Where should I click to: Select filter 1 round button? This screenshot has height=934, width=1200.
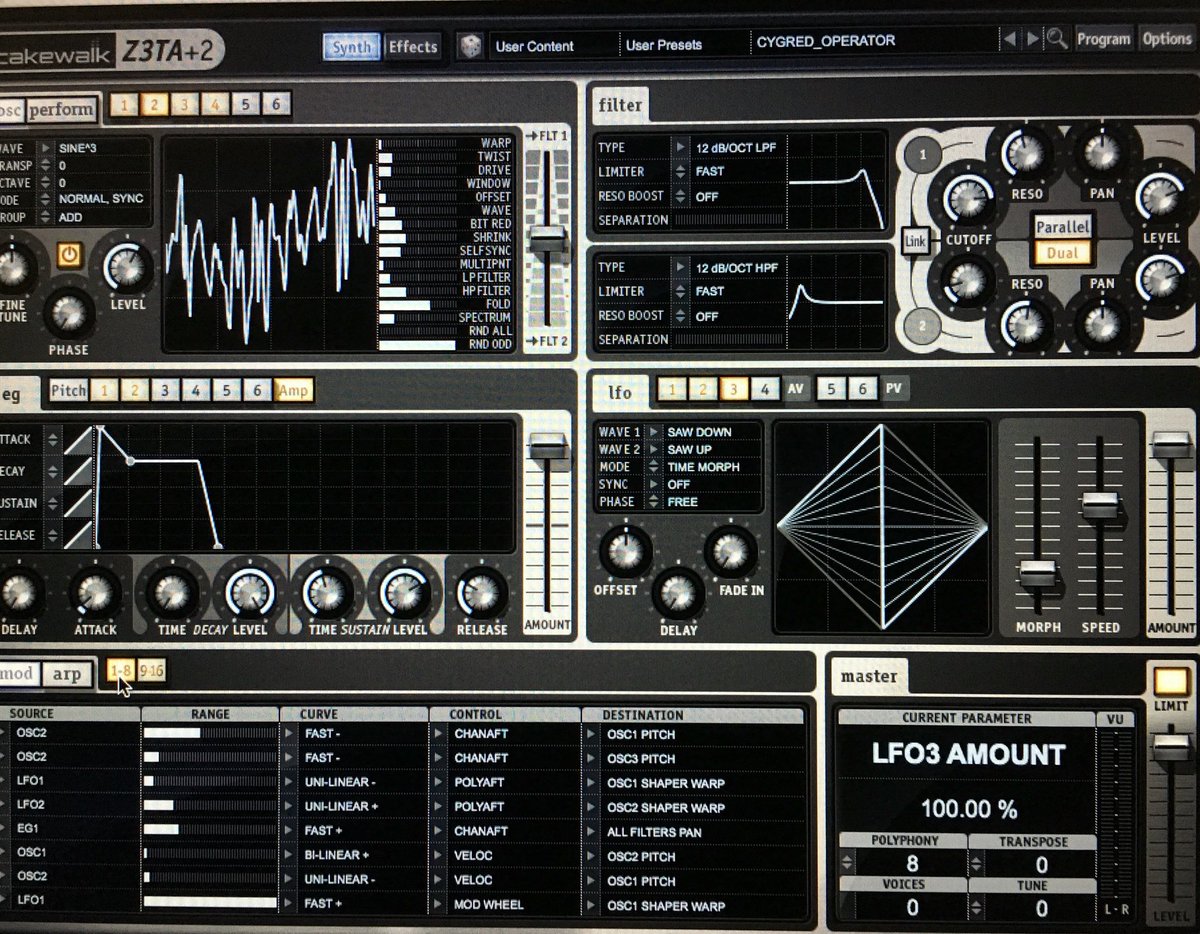pyautogui.click(x=924, y=154)
